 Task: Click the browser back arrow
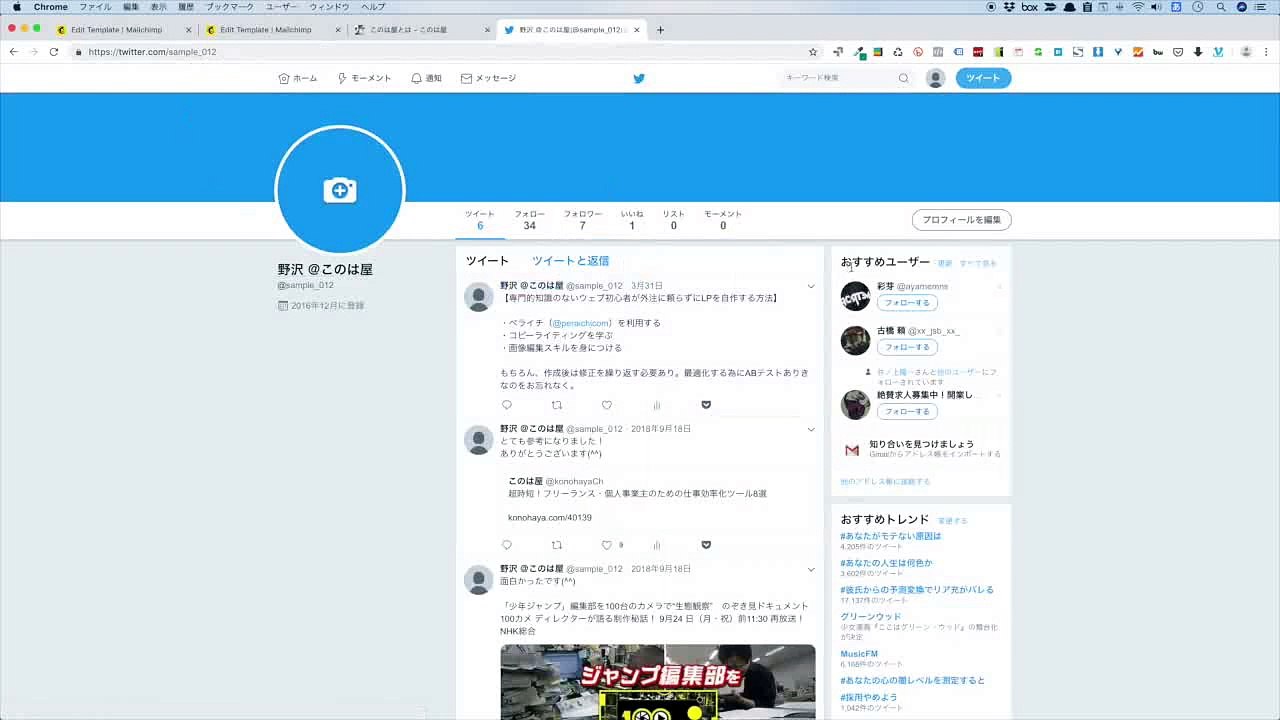(x=13, y=52)
